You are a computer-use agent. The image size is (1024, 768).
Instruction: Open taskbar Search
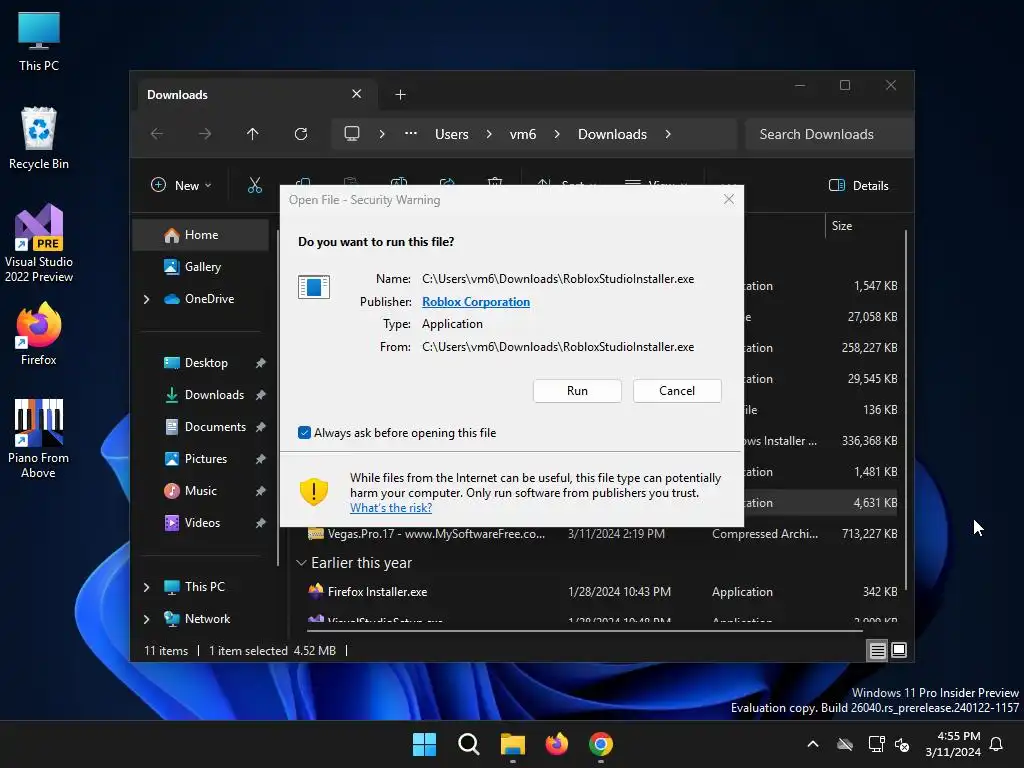click(x=468, y=744)
